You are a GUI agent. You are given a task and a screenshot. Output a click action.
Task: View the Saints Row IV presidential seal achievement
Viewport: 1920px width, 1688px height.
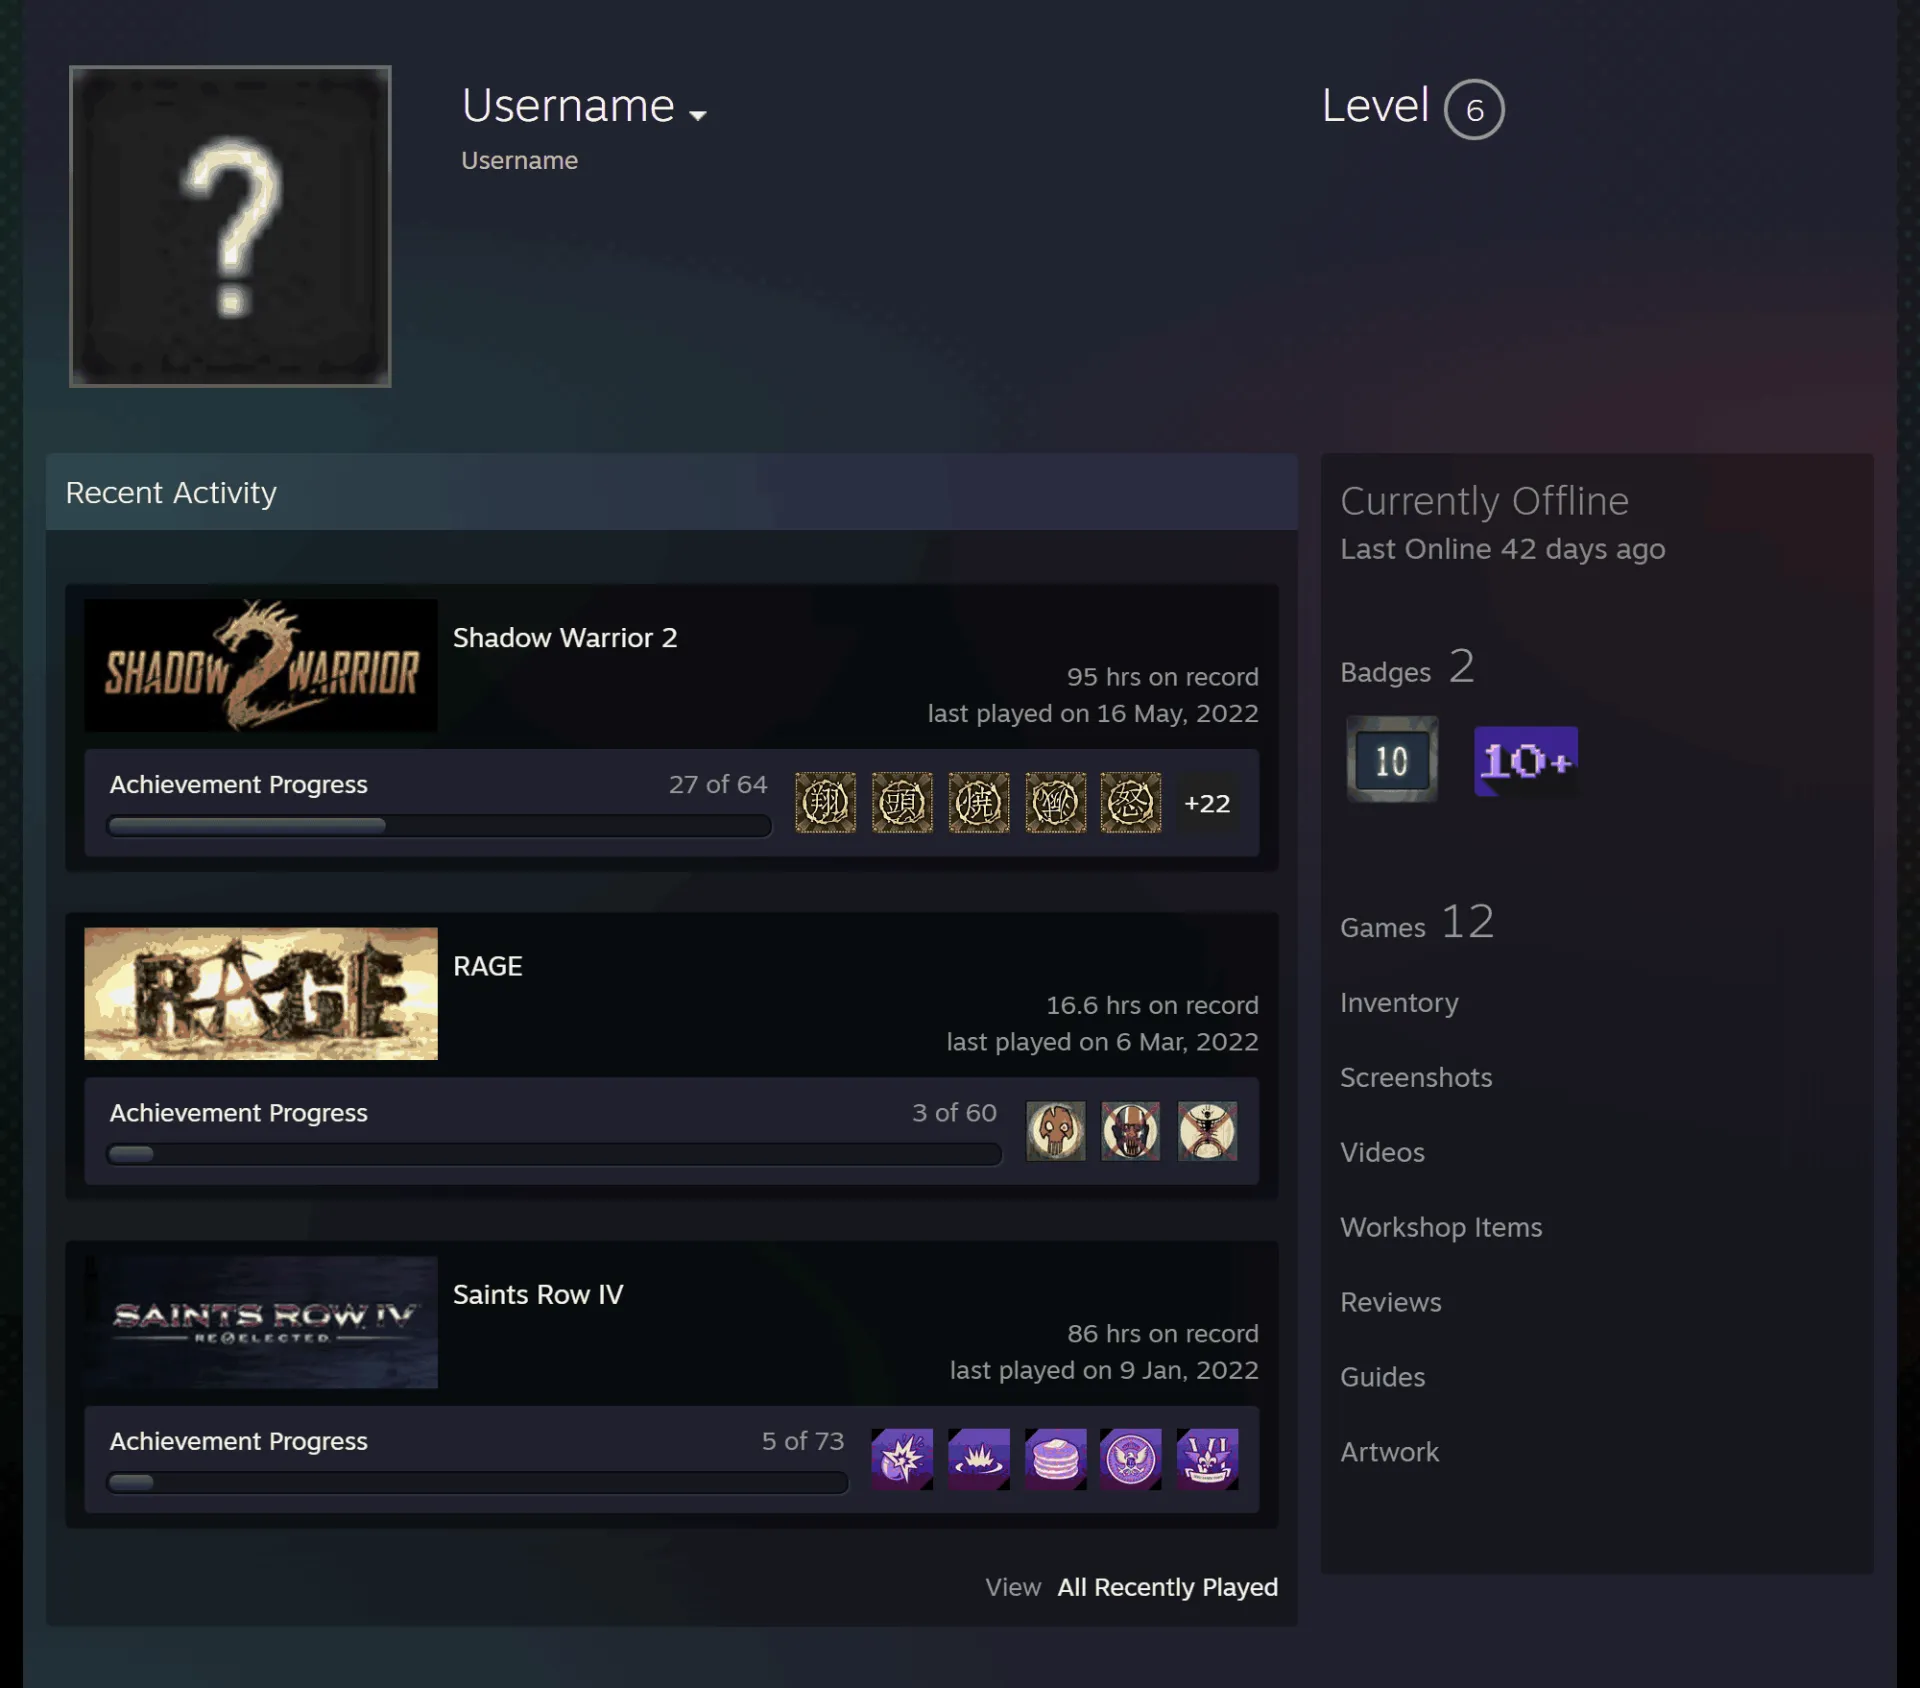pyautogui.click(x=1131, y=1459)
